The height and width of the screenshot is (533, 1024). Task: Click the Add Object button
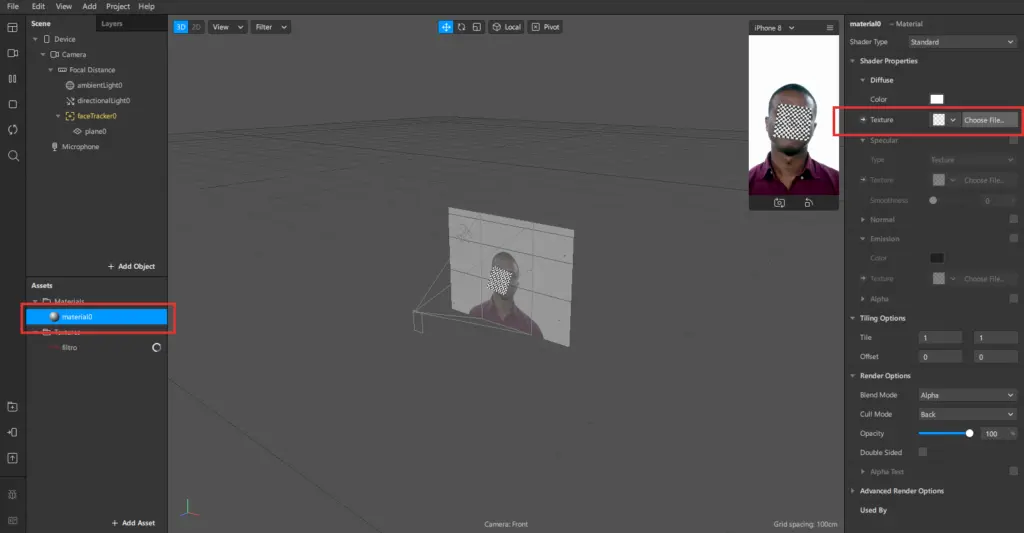[x=131, y=267]
